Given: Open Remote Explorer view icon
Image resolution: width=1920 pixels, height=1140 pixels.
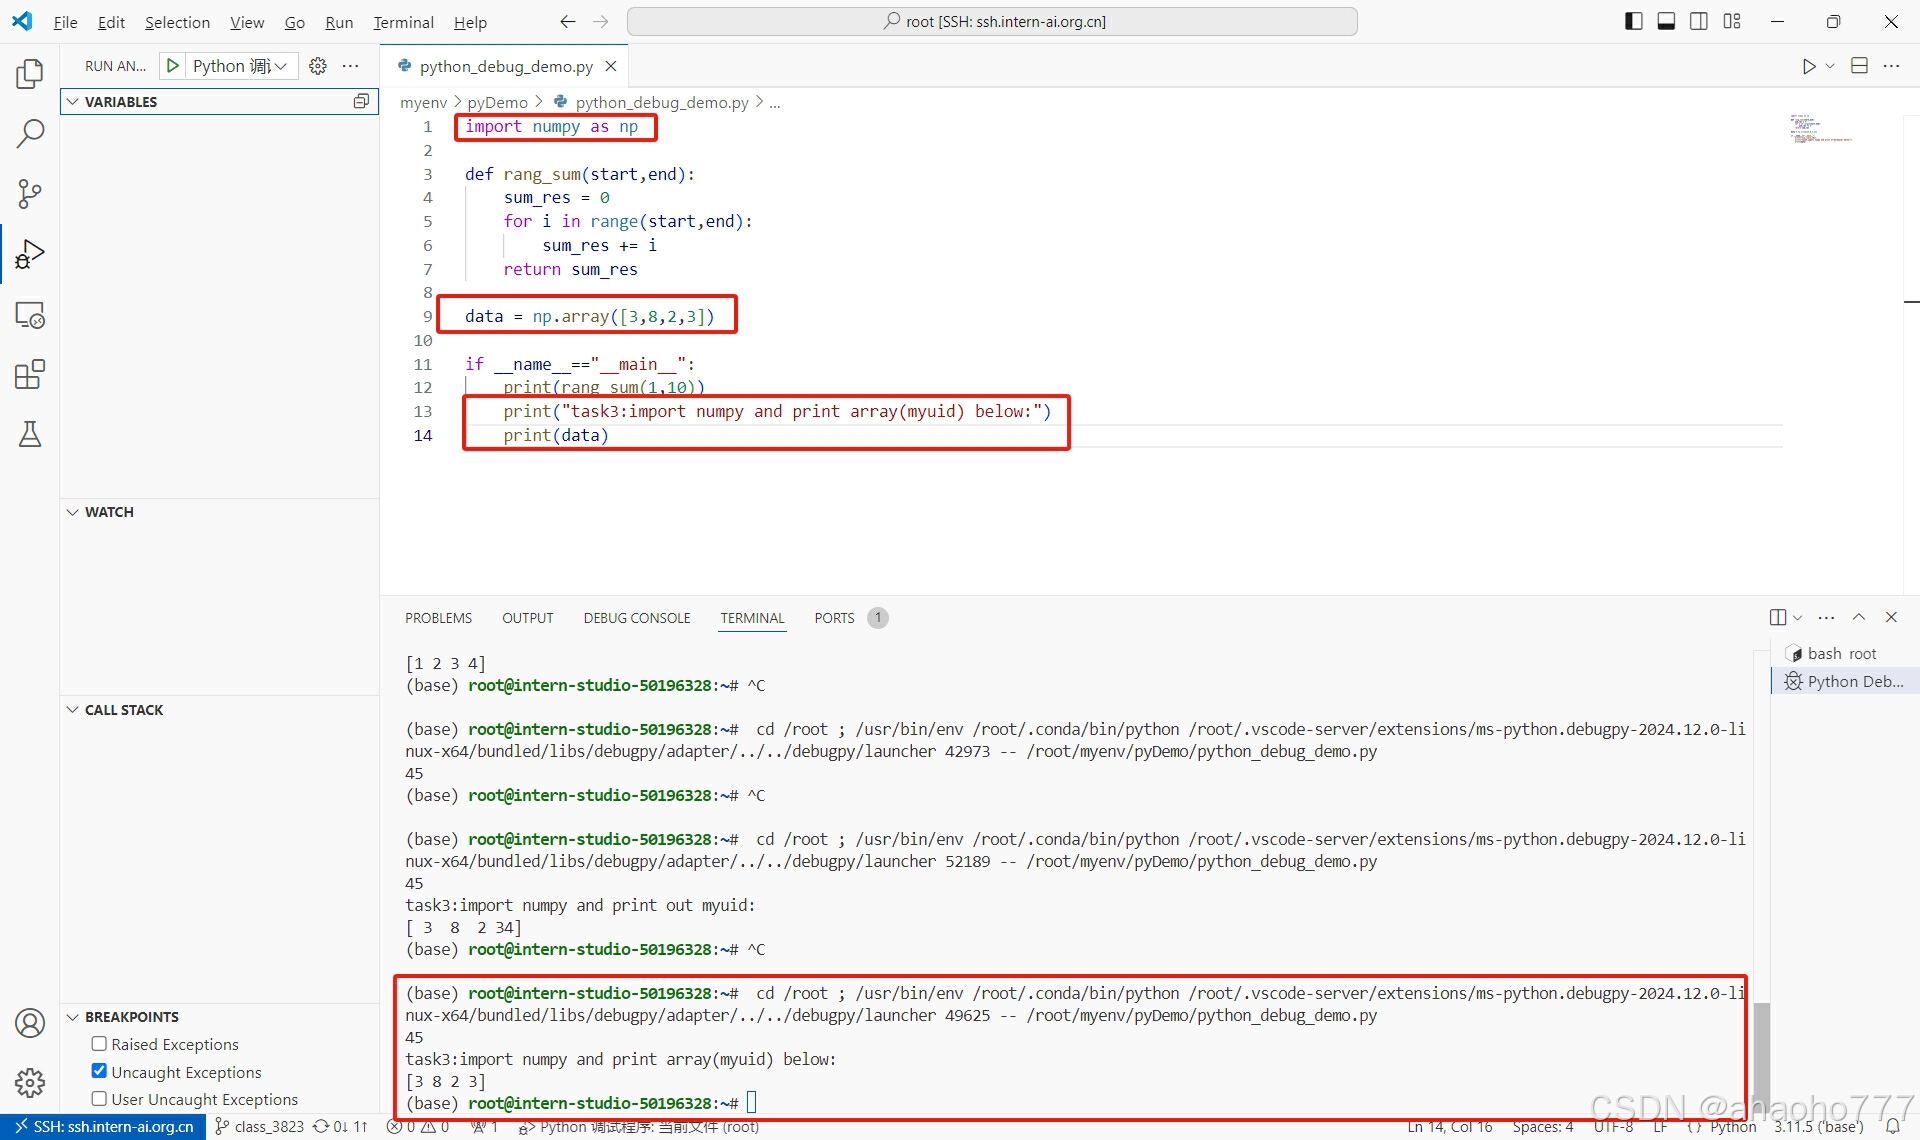Looking at the screenshot, I should tap(30, 315).
